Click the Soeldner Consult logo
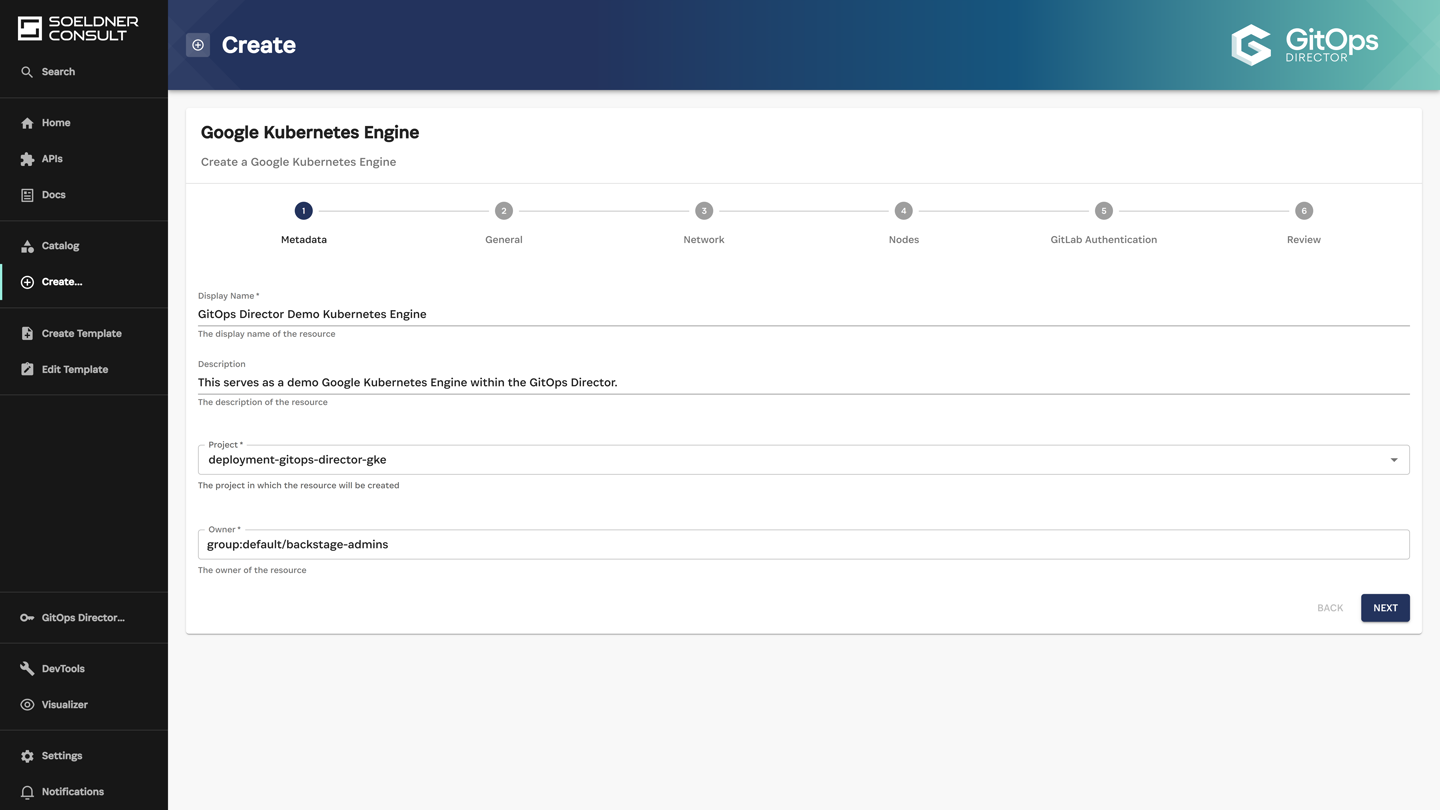Viewport: 1440px width, 810px height. 78,29
